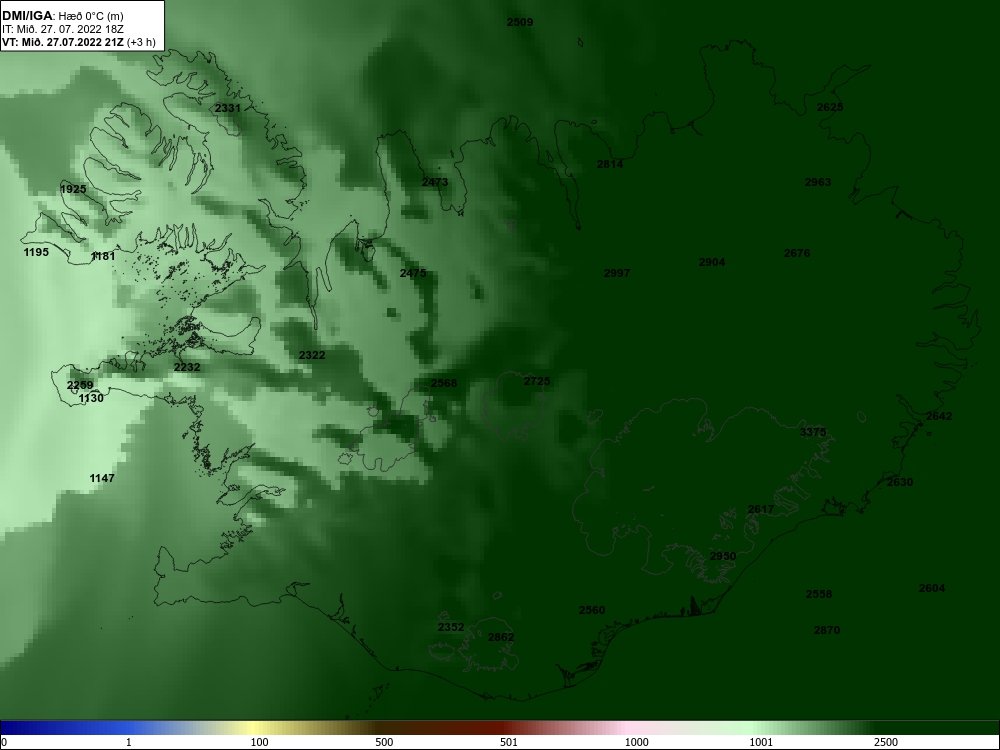This screenshot has height=750, width=1000.
Task: Click the 2814 value on the map
Action: tap(610, 165)
